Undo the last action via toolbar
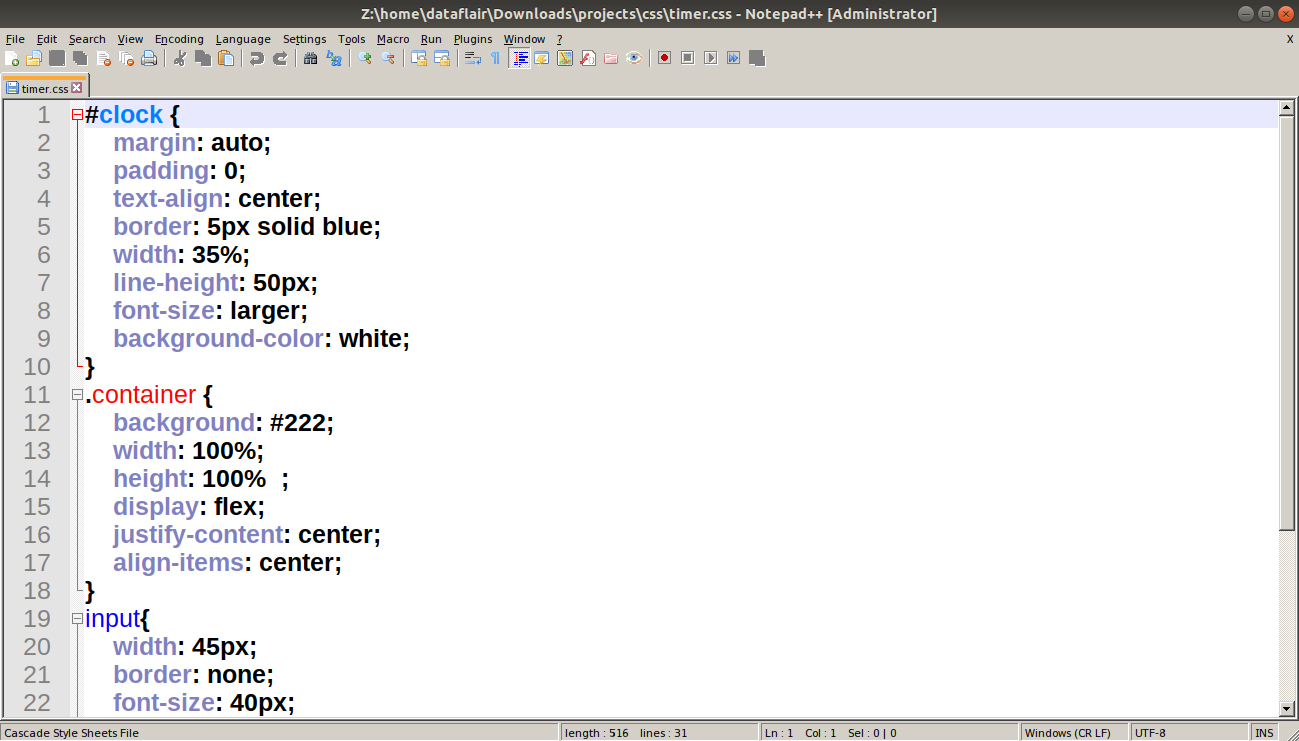 point(257,58)
